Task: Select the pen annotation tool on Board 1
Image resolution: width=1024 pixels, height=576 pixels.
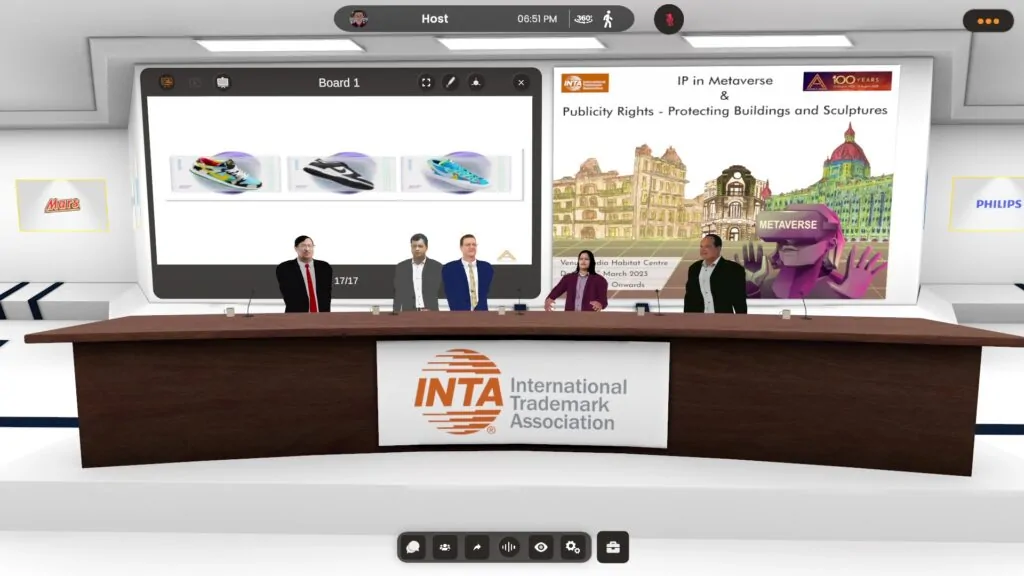Action: click(x=451, y=82)
